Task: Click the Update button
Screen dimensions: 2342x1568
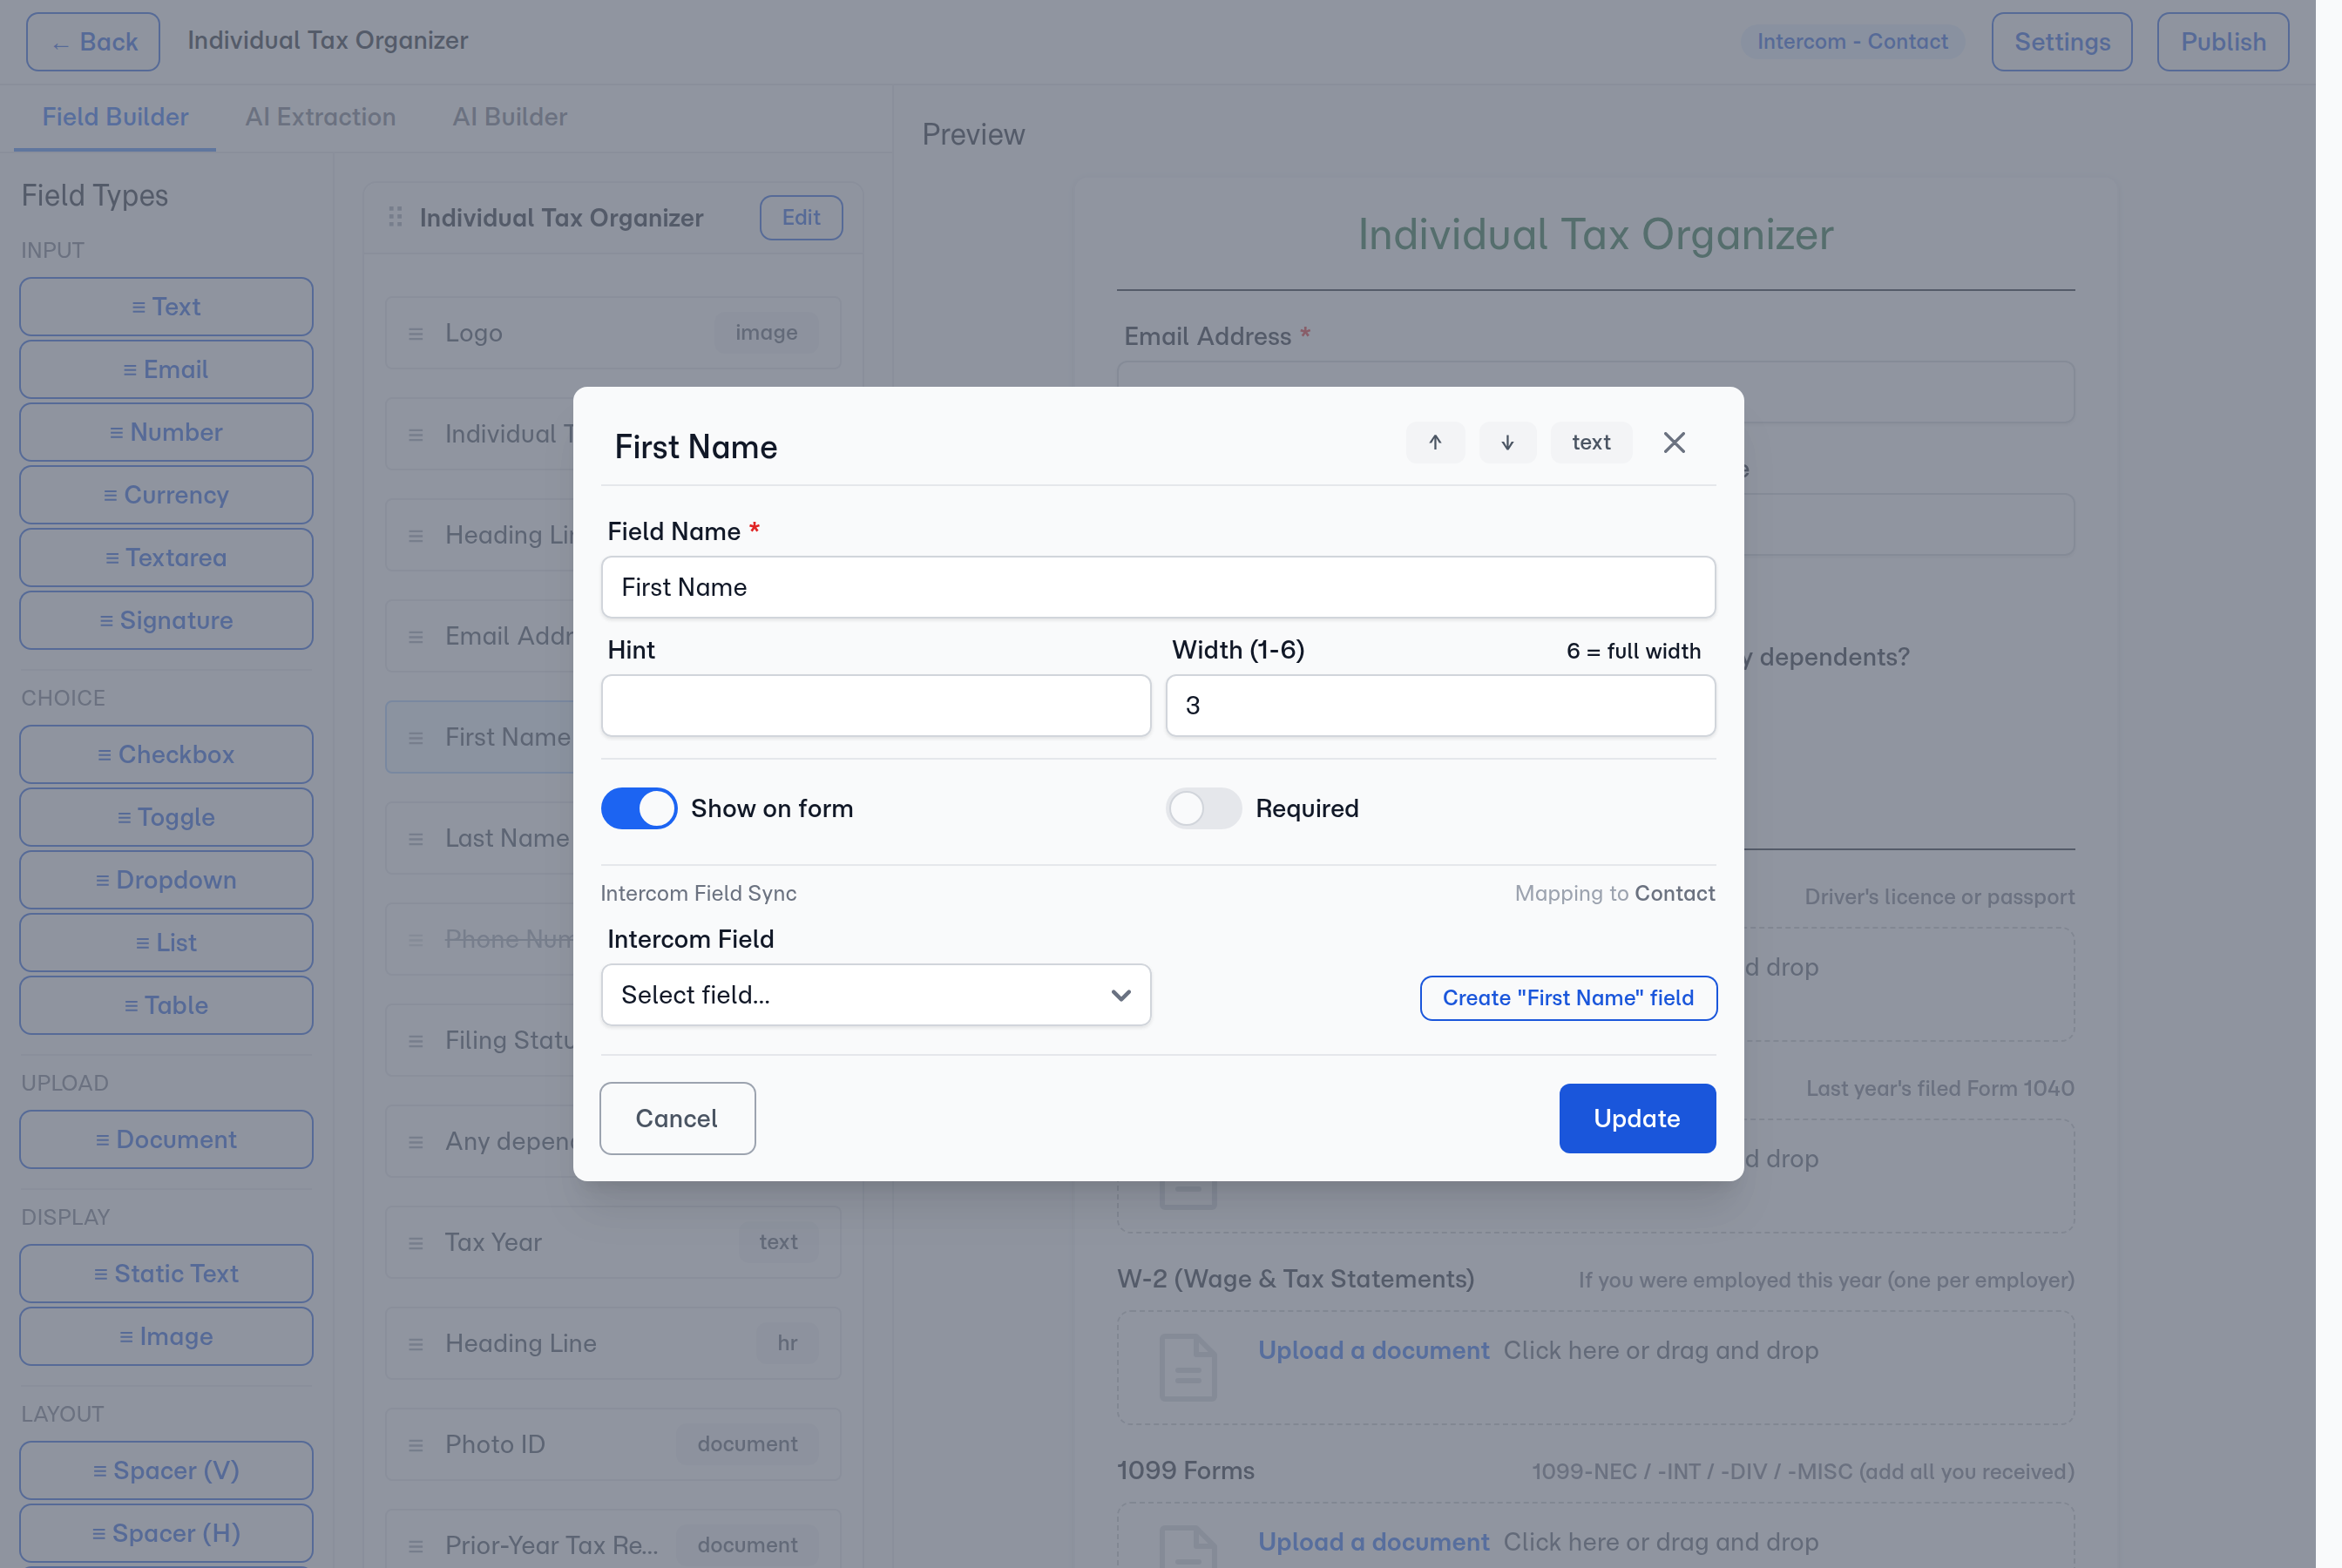Action: pyautogui.click(x=1637, y=1118)
